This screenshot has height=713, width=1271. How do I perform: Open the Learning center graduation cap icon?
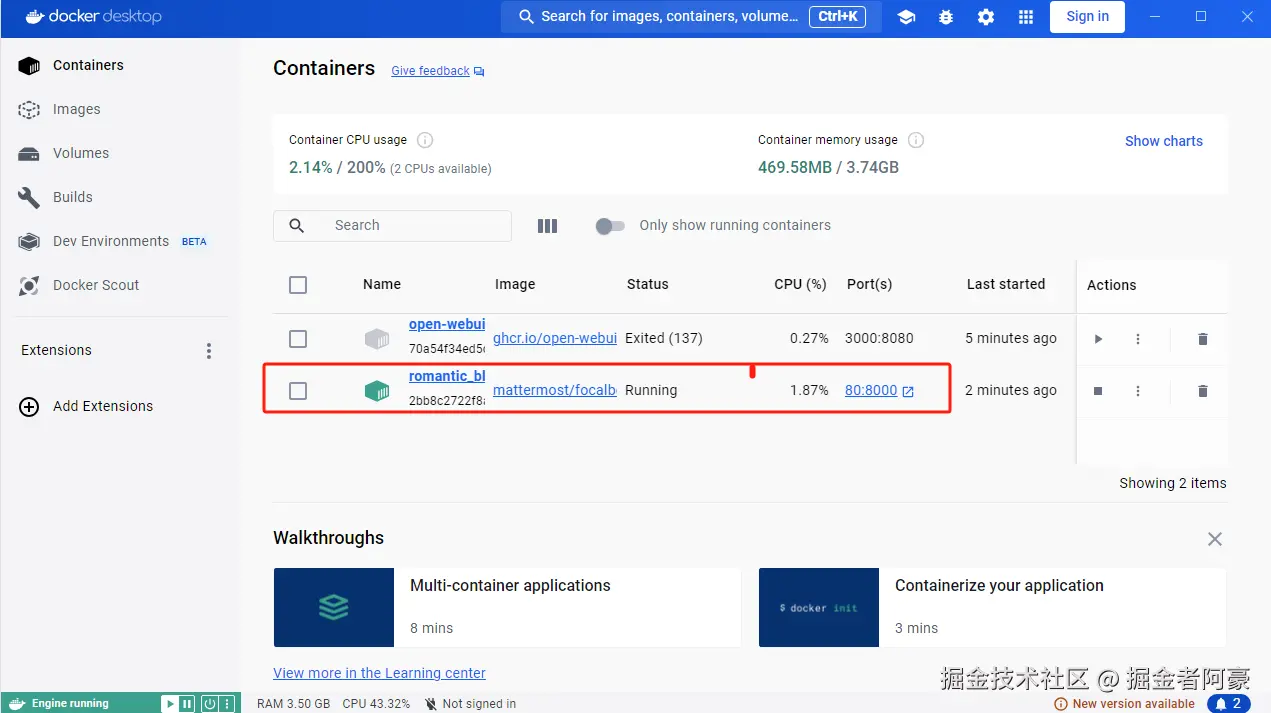point(906,17)
